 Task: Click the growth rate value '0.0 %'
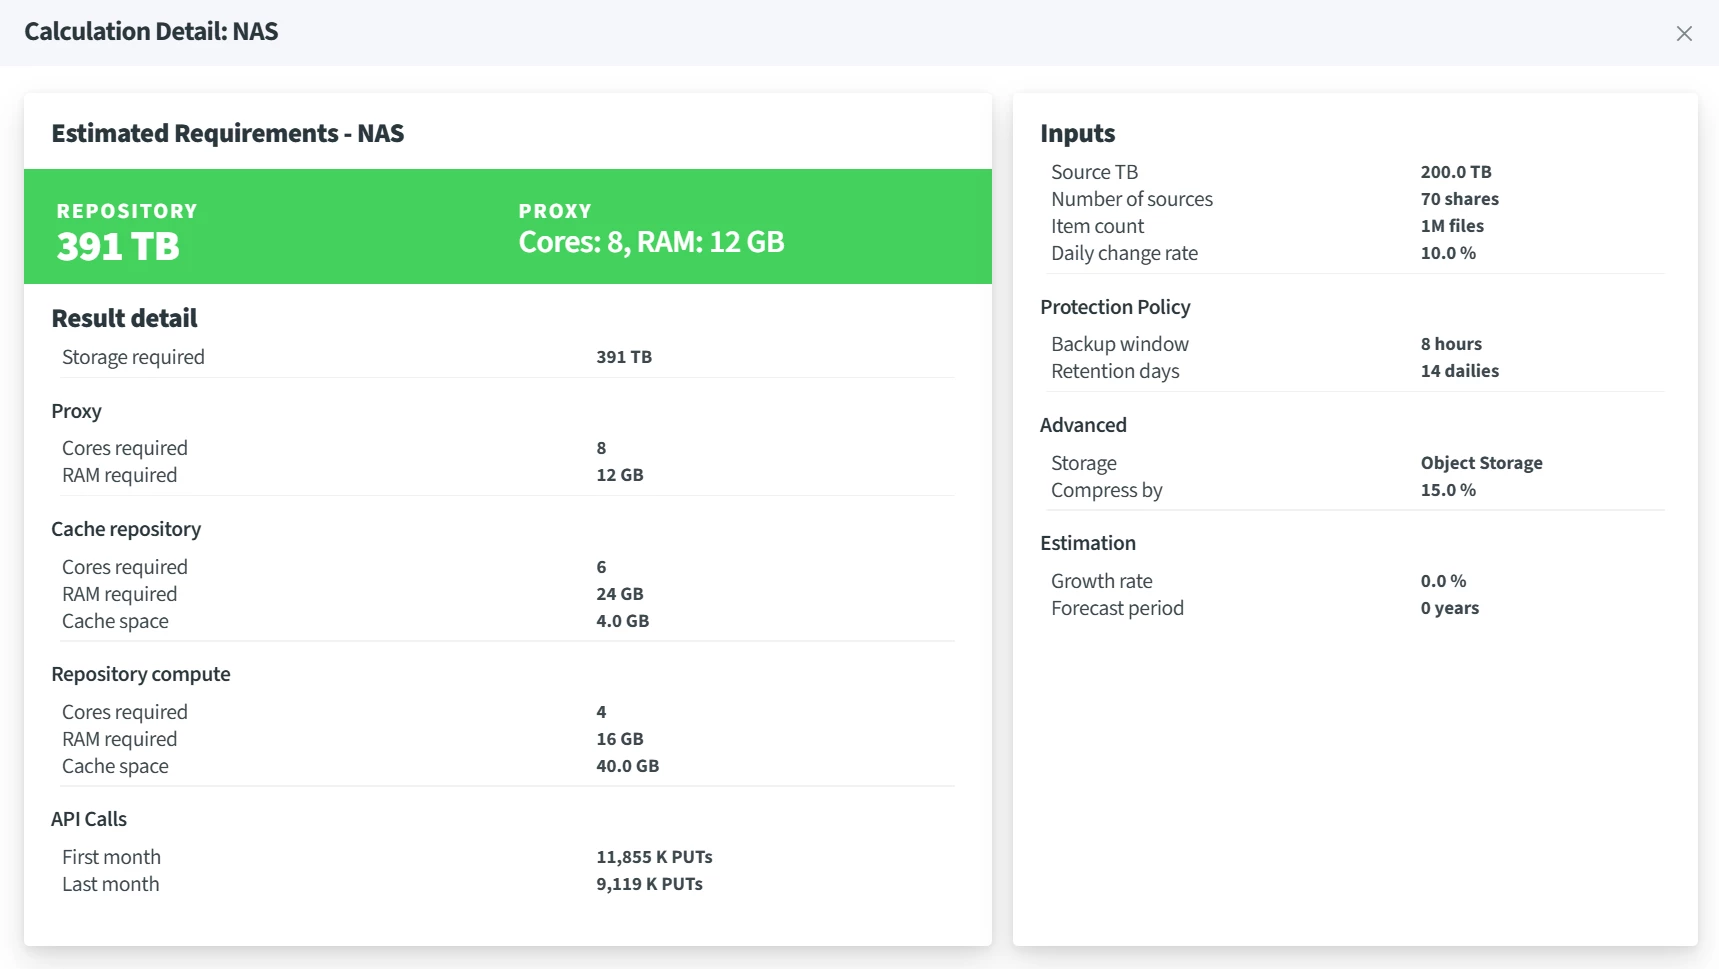(x=1443, y=581)
